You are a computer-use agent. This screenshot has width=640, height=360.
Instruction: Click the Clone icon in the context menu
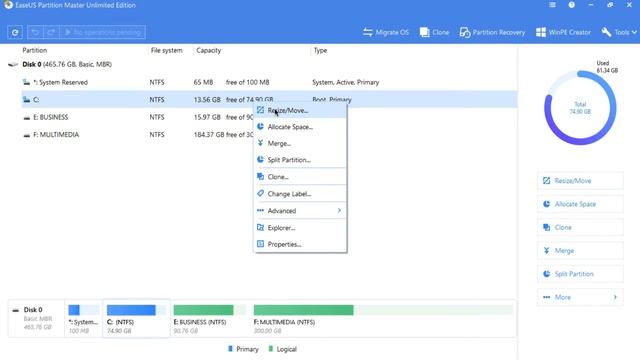[x=260, y=176]
